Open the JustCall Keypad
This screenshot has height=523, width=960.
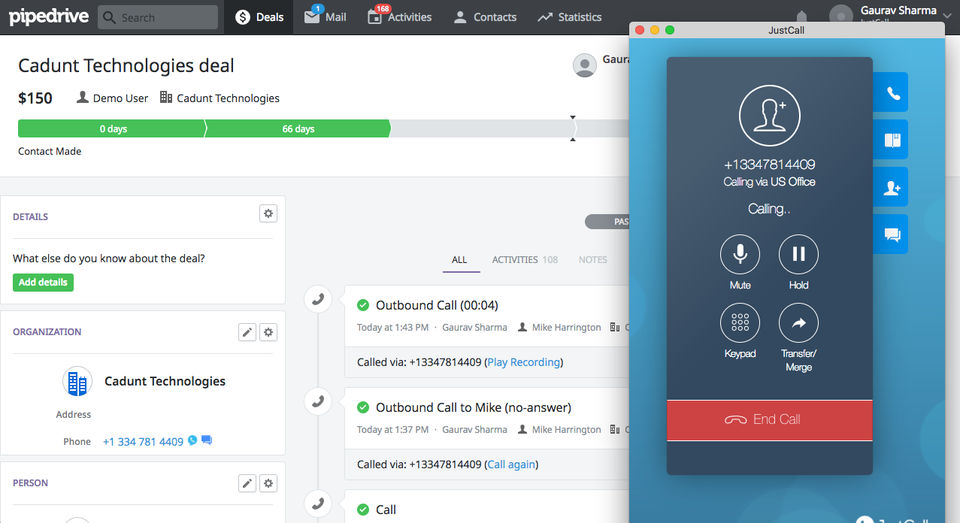point(740,323)
